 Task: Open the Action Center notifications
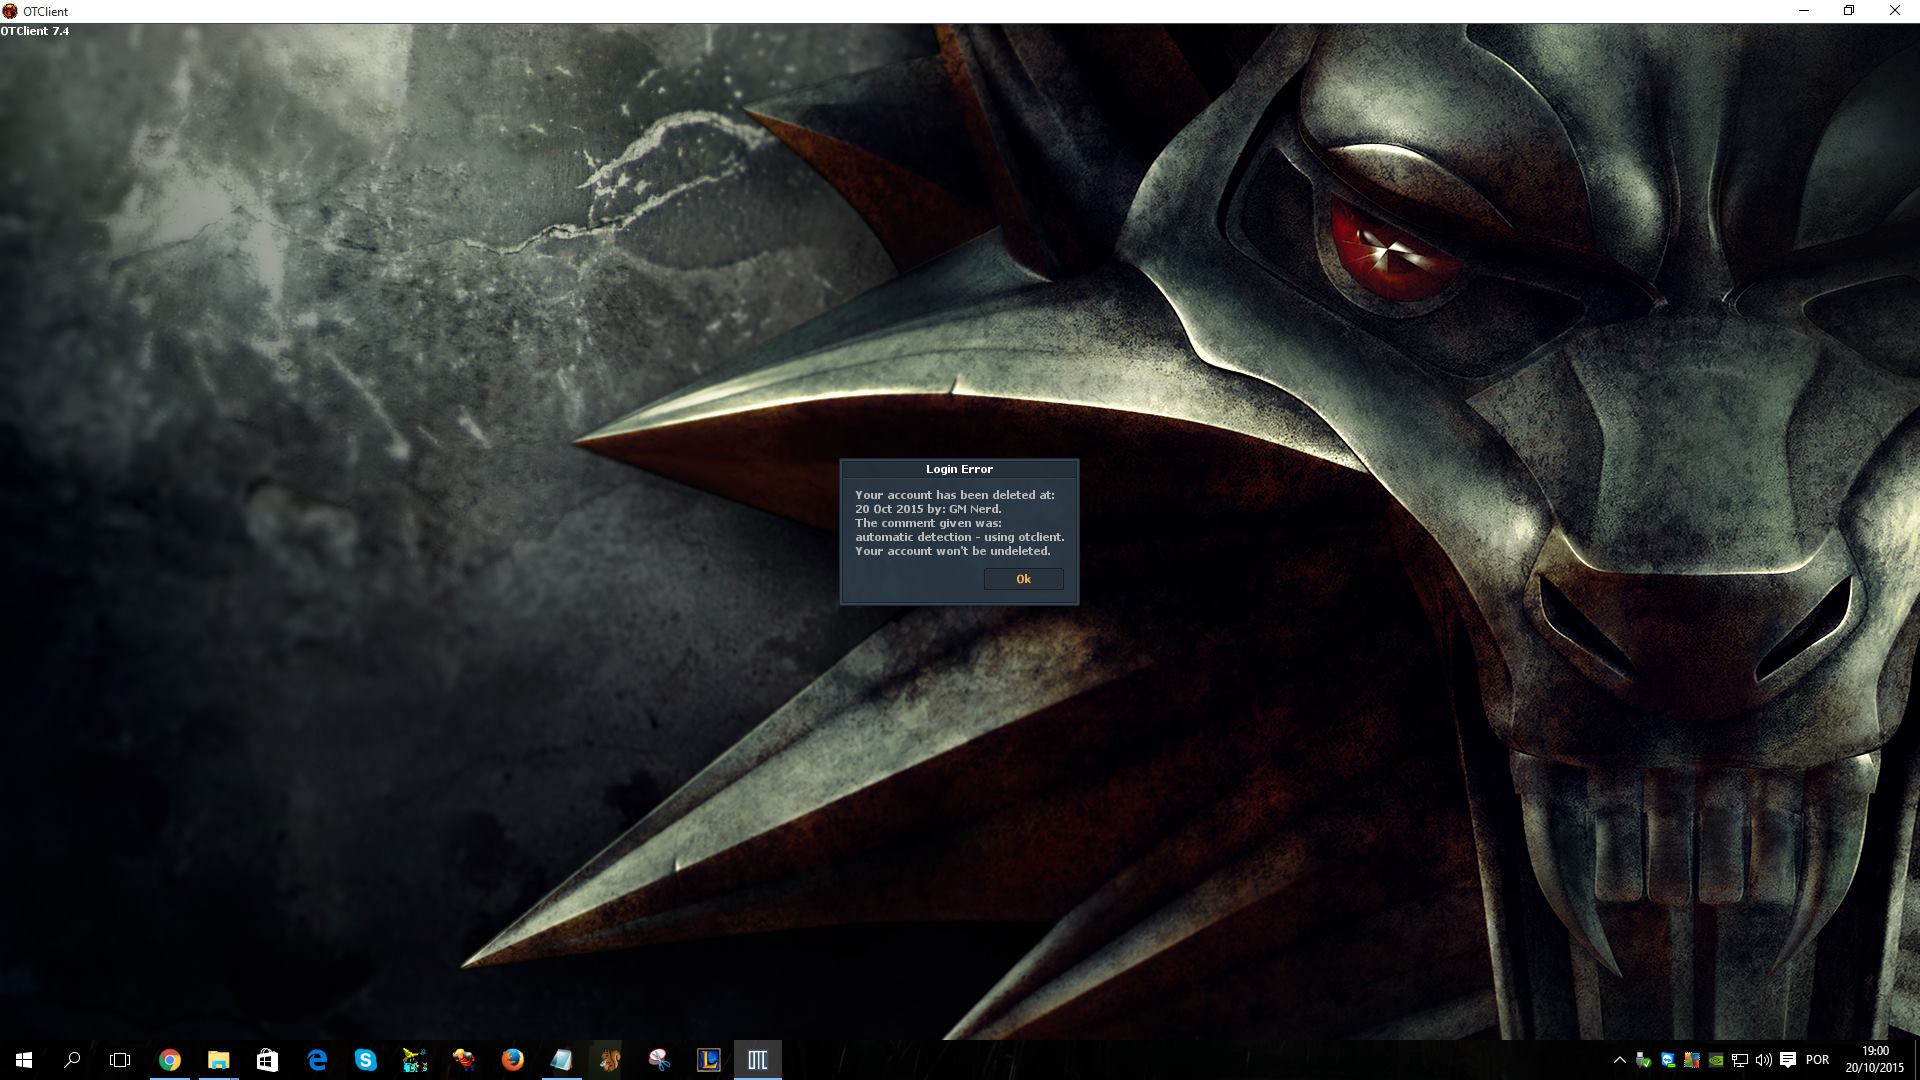(x=1787, y=1060)
